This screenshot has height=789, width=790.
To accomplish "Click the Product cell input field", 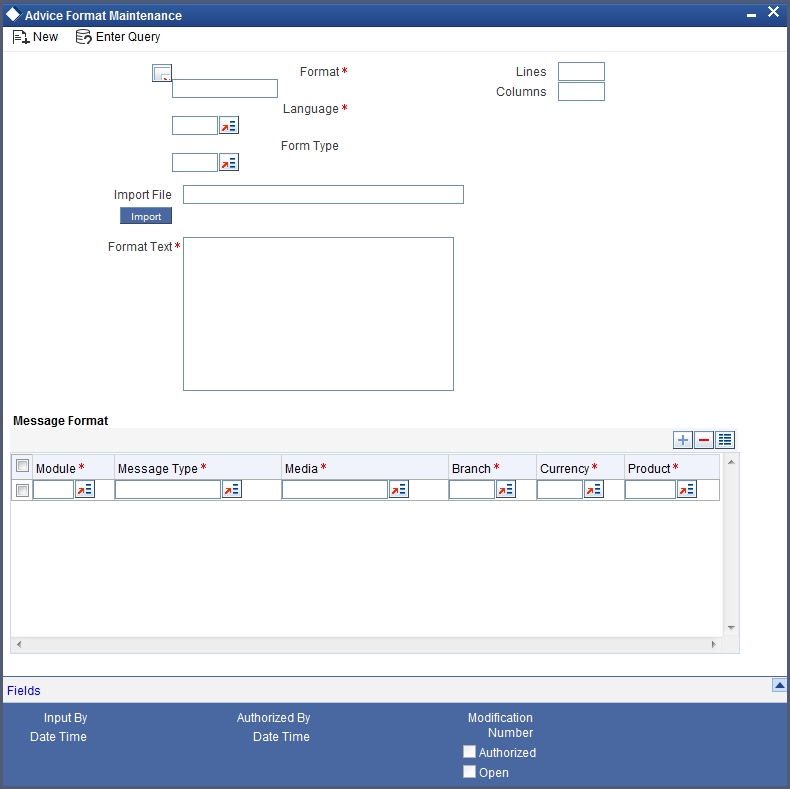I will 650,490.
